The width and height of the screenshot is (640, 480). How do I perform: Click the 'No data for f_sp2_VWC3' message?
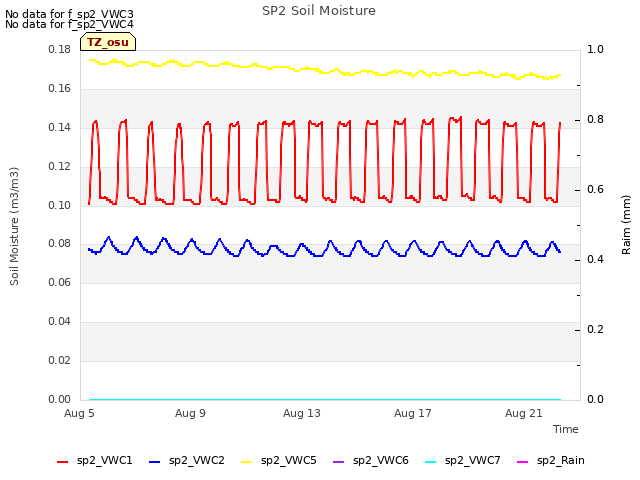coord(69,14)
